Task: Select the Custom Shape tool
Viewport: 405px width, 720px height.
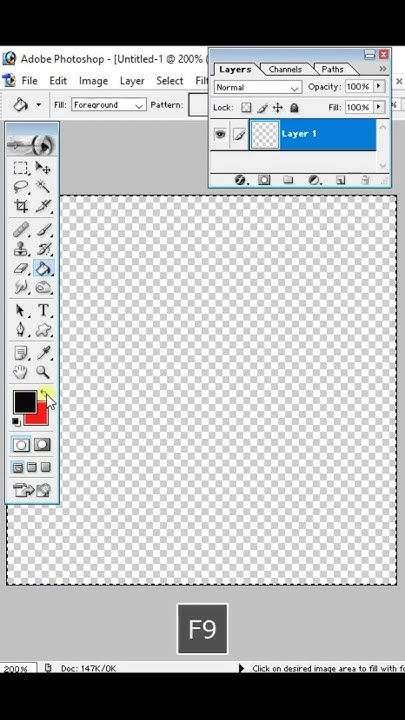Action: [x=43, y=330]
